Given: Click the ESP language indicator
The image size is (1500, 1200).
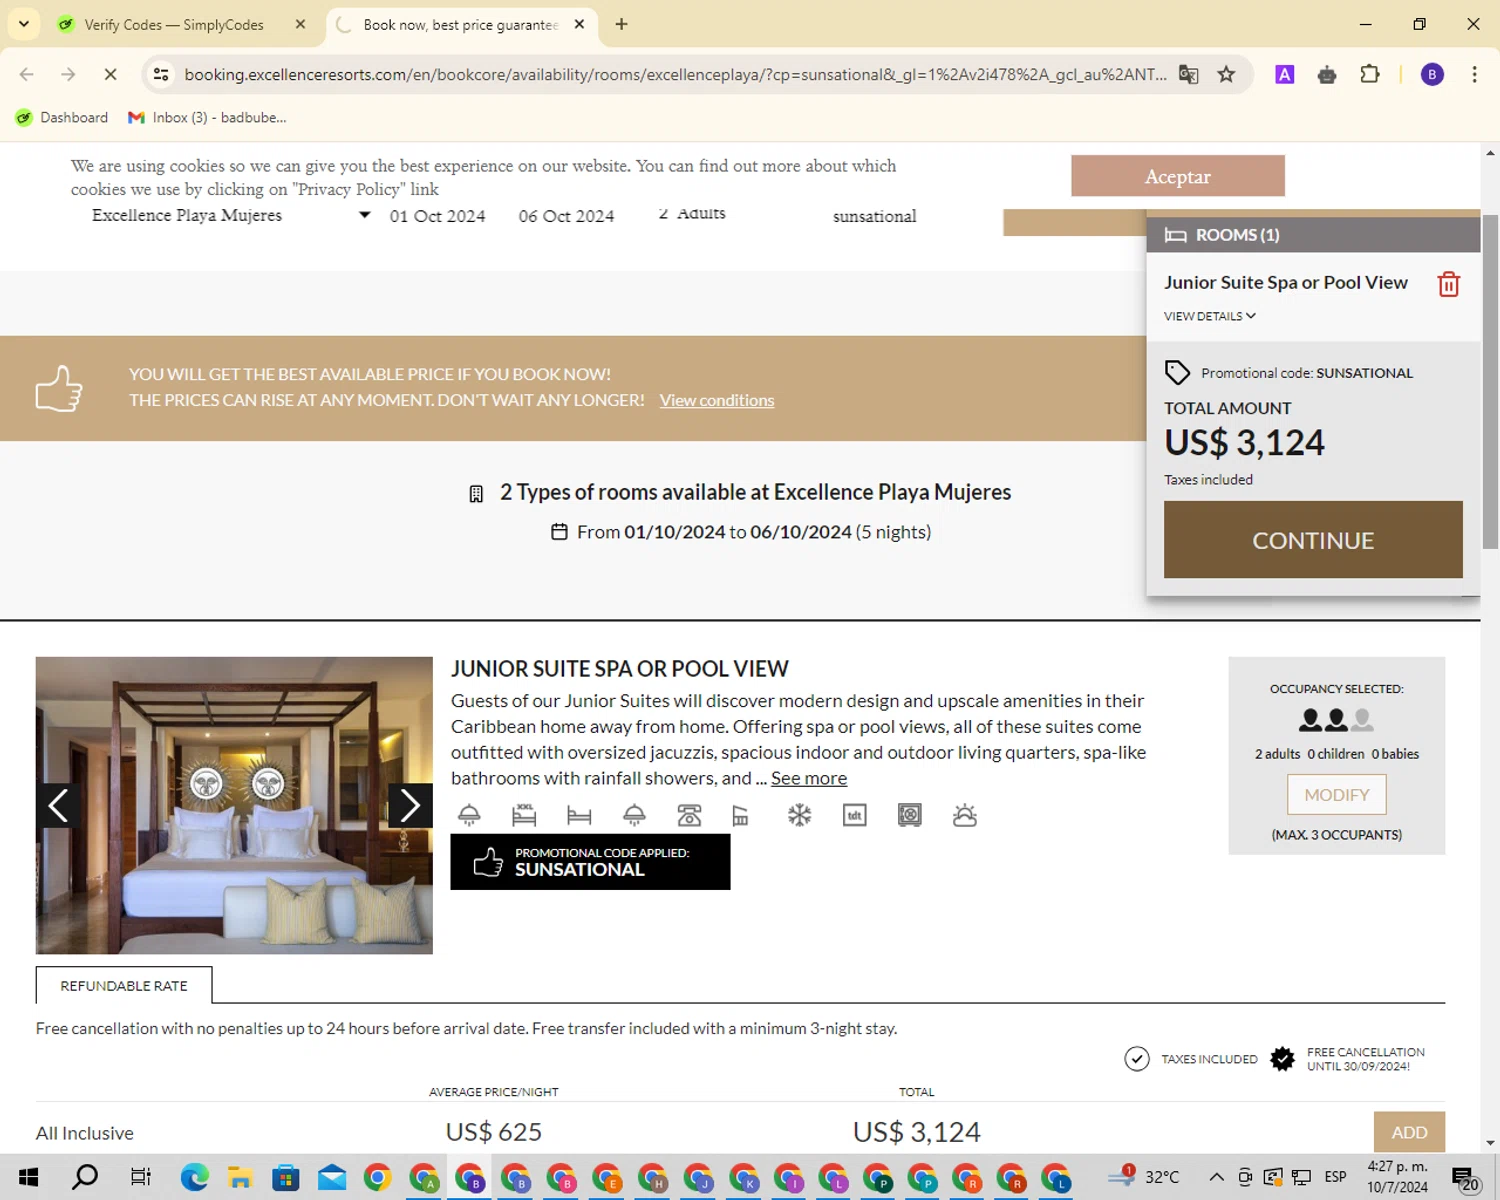Looking at the screenshot, I should [x=1335, y=1177].
